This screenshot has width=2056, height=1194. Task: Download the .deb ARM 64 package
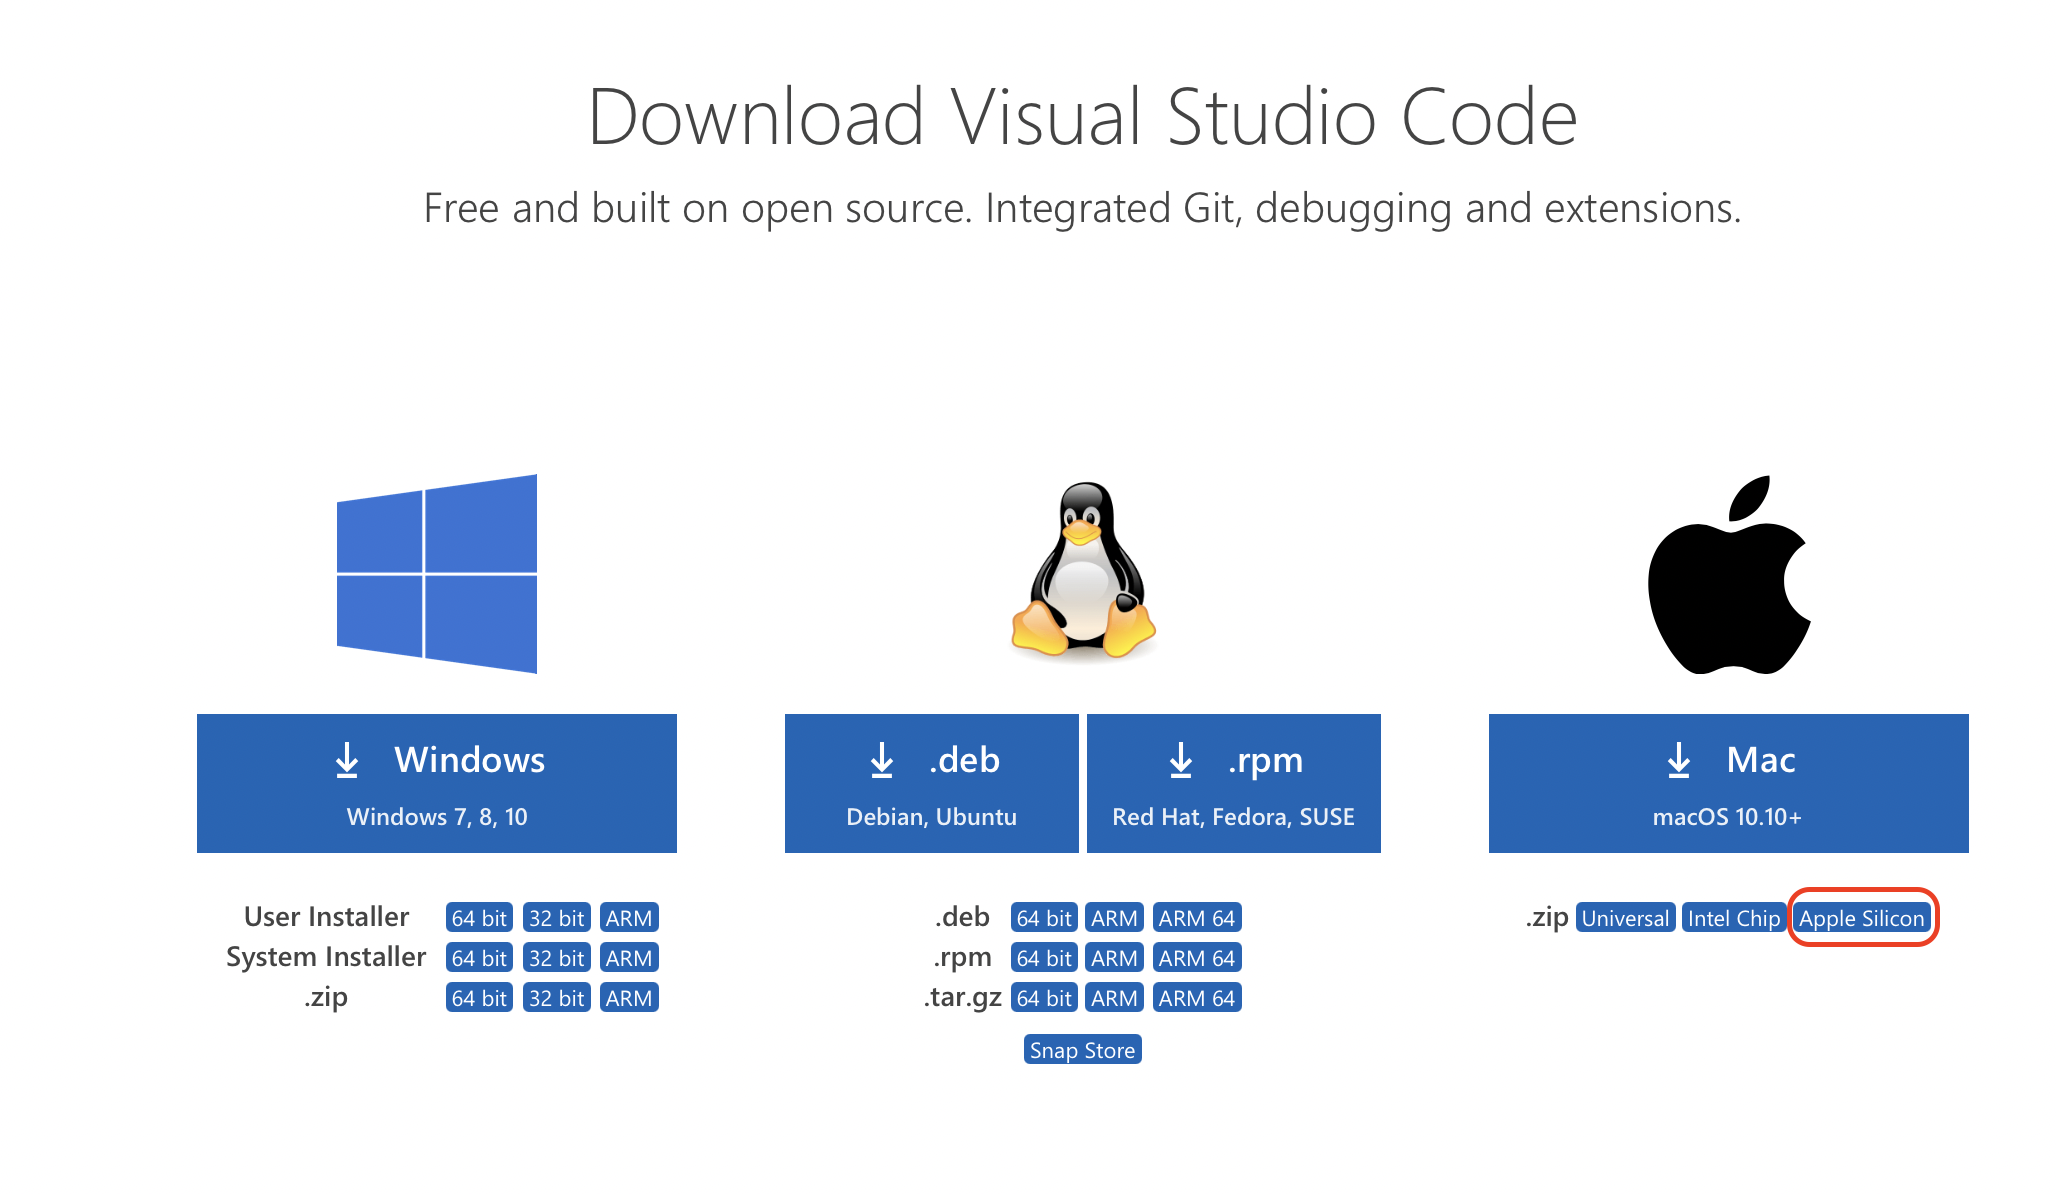coord(1196,918)
